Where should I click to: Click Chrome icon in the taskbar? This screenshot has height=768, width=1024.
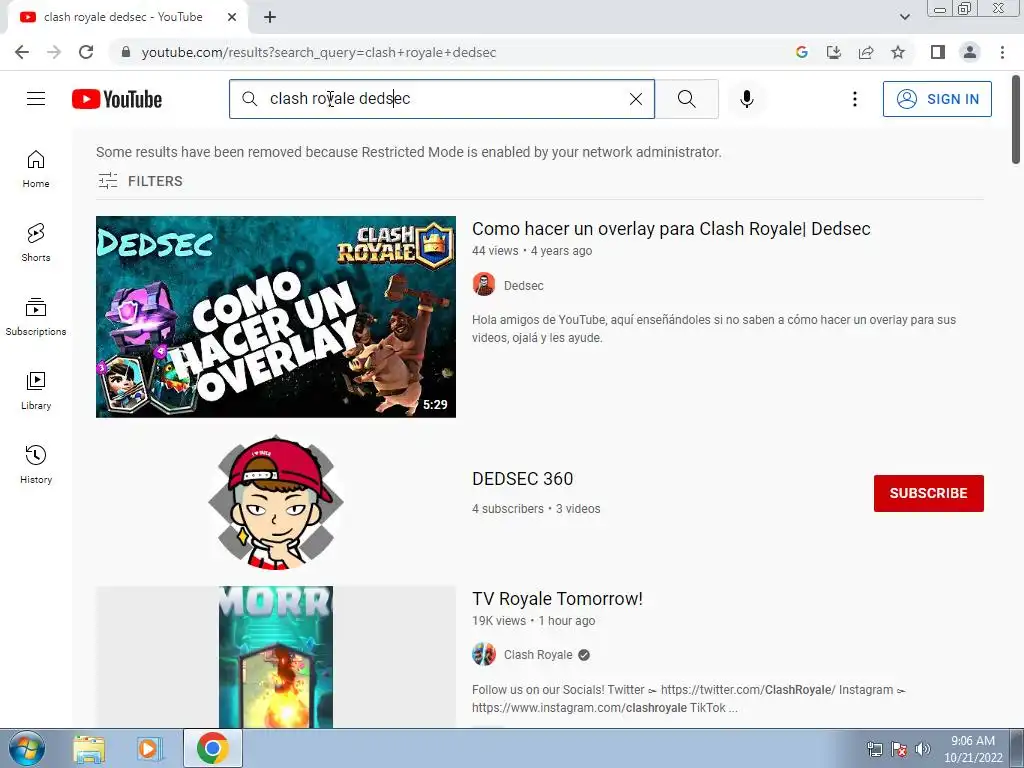click(212, 748)
